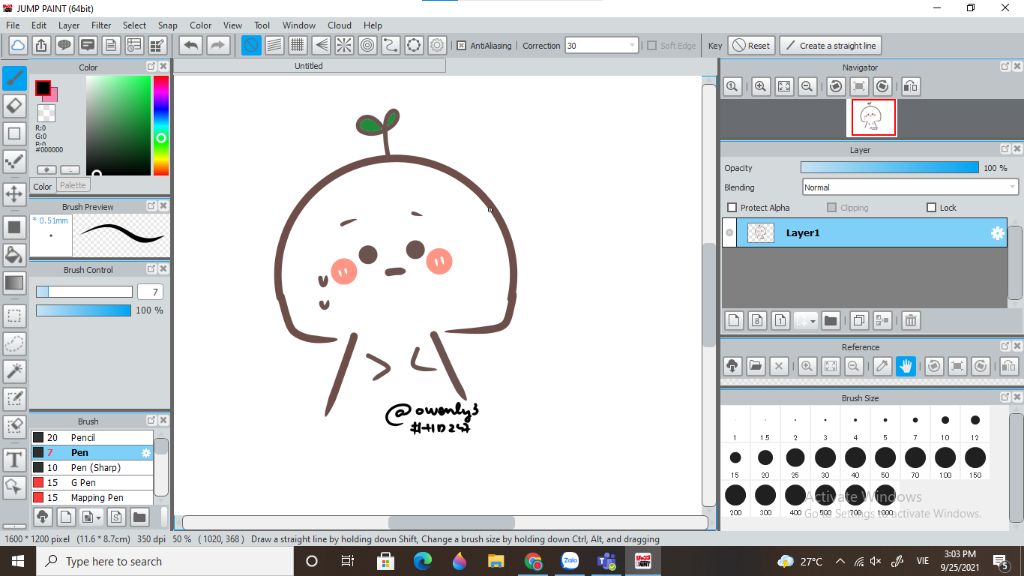
Task: Enable vanishing point snap
Action: 321,46
